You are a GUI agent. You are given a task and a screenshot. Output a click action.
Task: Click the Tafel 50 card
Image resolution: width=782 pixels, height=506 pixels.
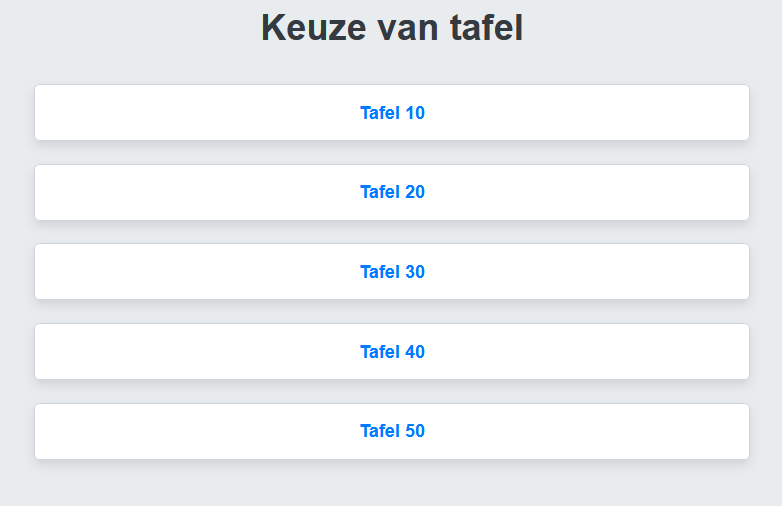392,431
